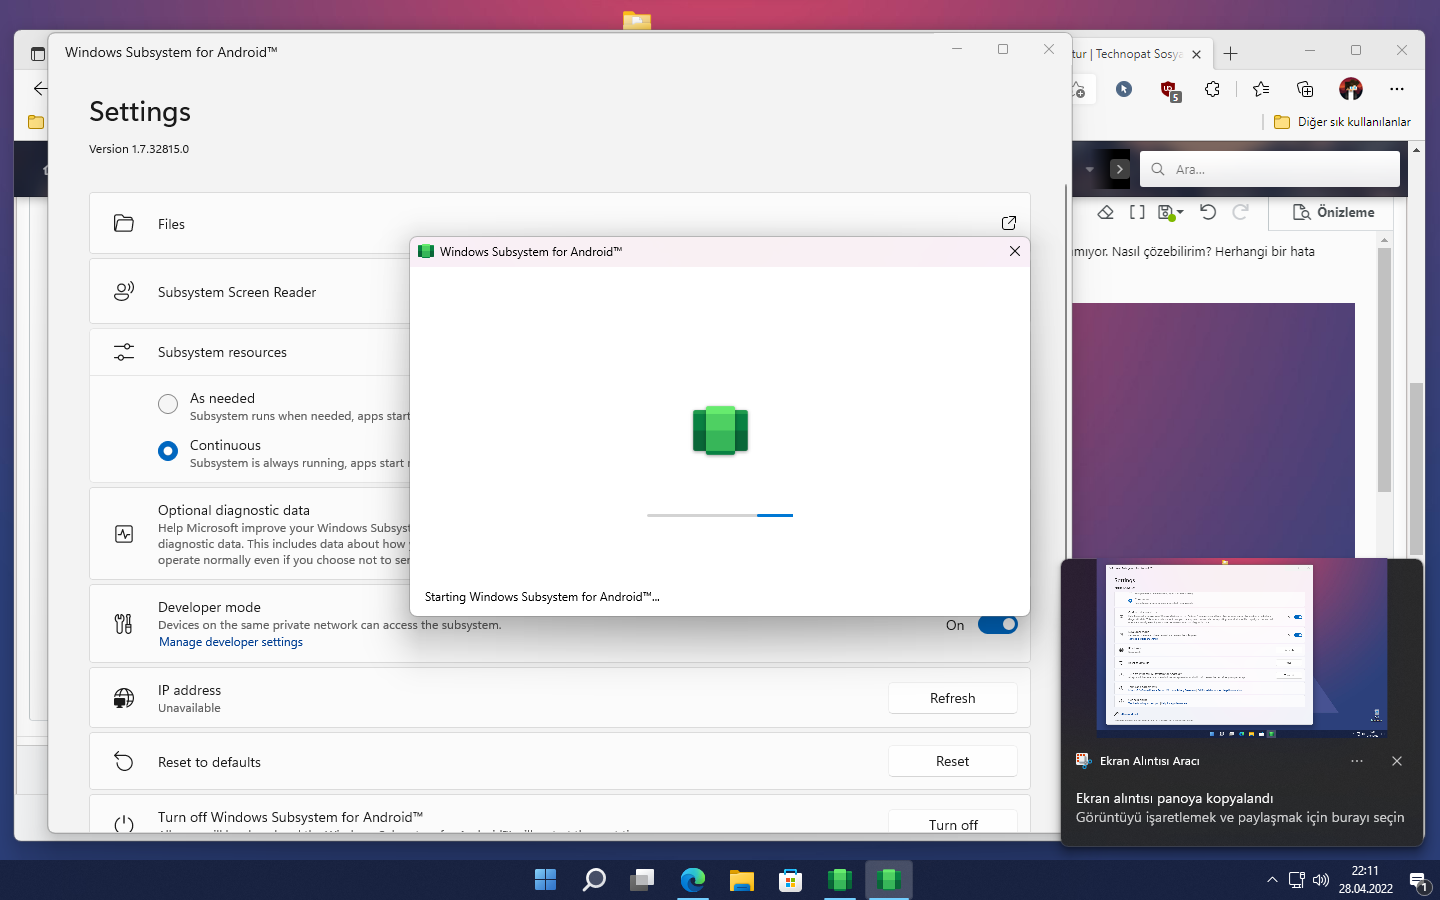Open the notification options ellipsis
This screenshot has width=1440, height=900.
pos(1357,761)
